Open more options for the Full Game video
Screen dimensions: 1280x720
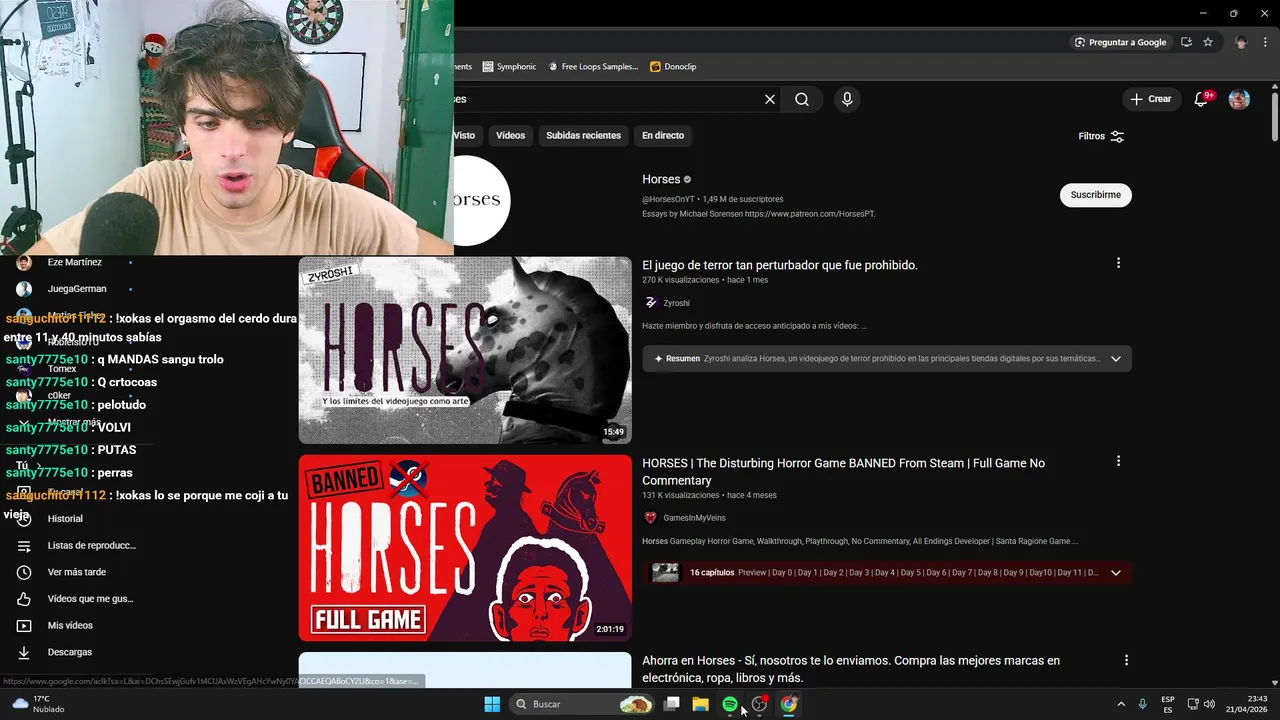pyautogui.click(x=1118, y=461)
